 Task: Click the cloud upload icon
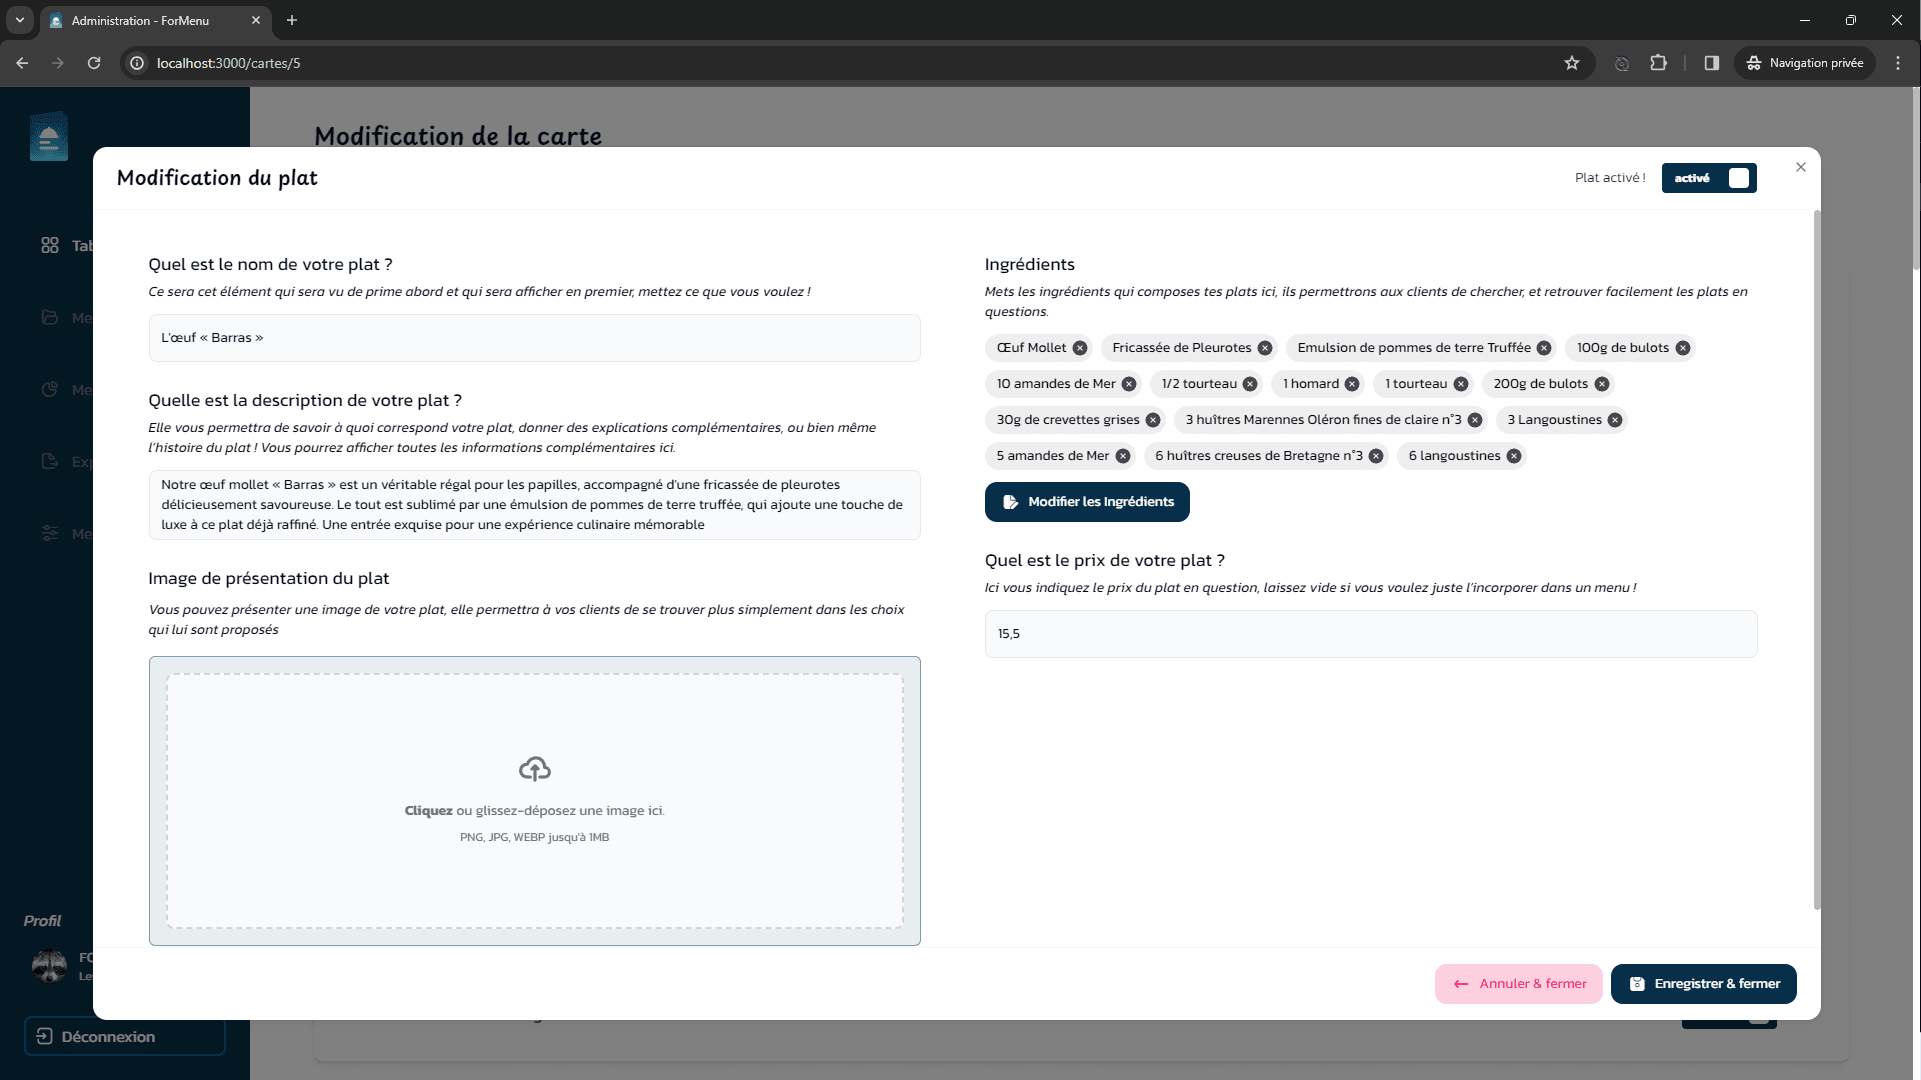point(535,768)
